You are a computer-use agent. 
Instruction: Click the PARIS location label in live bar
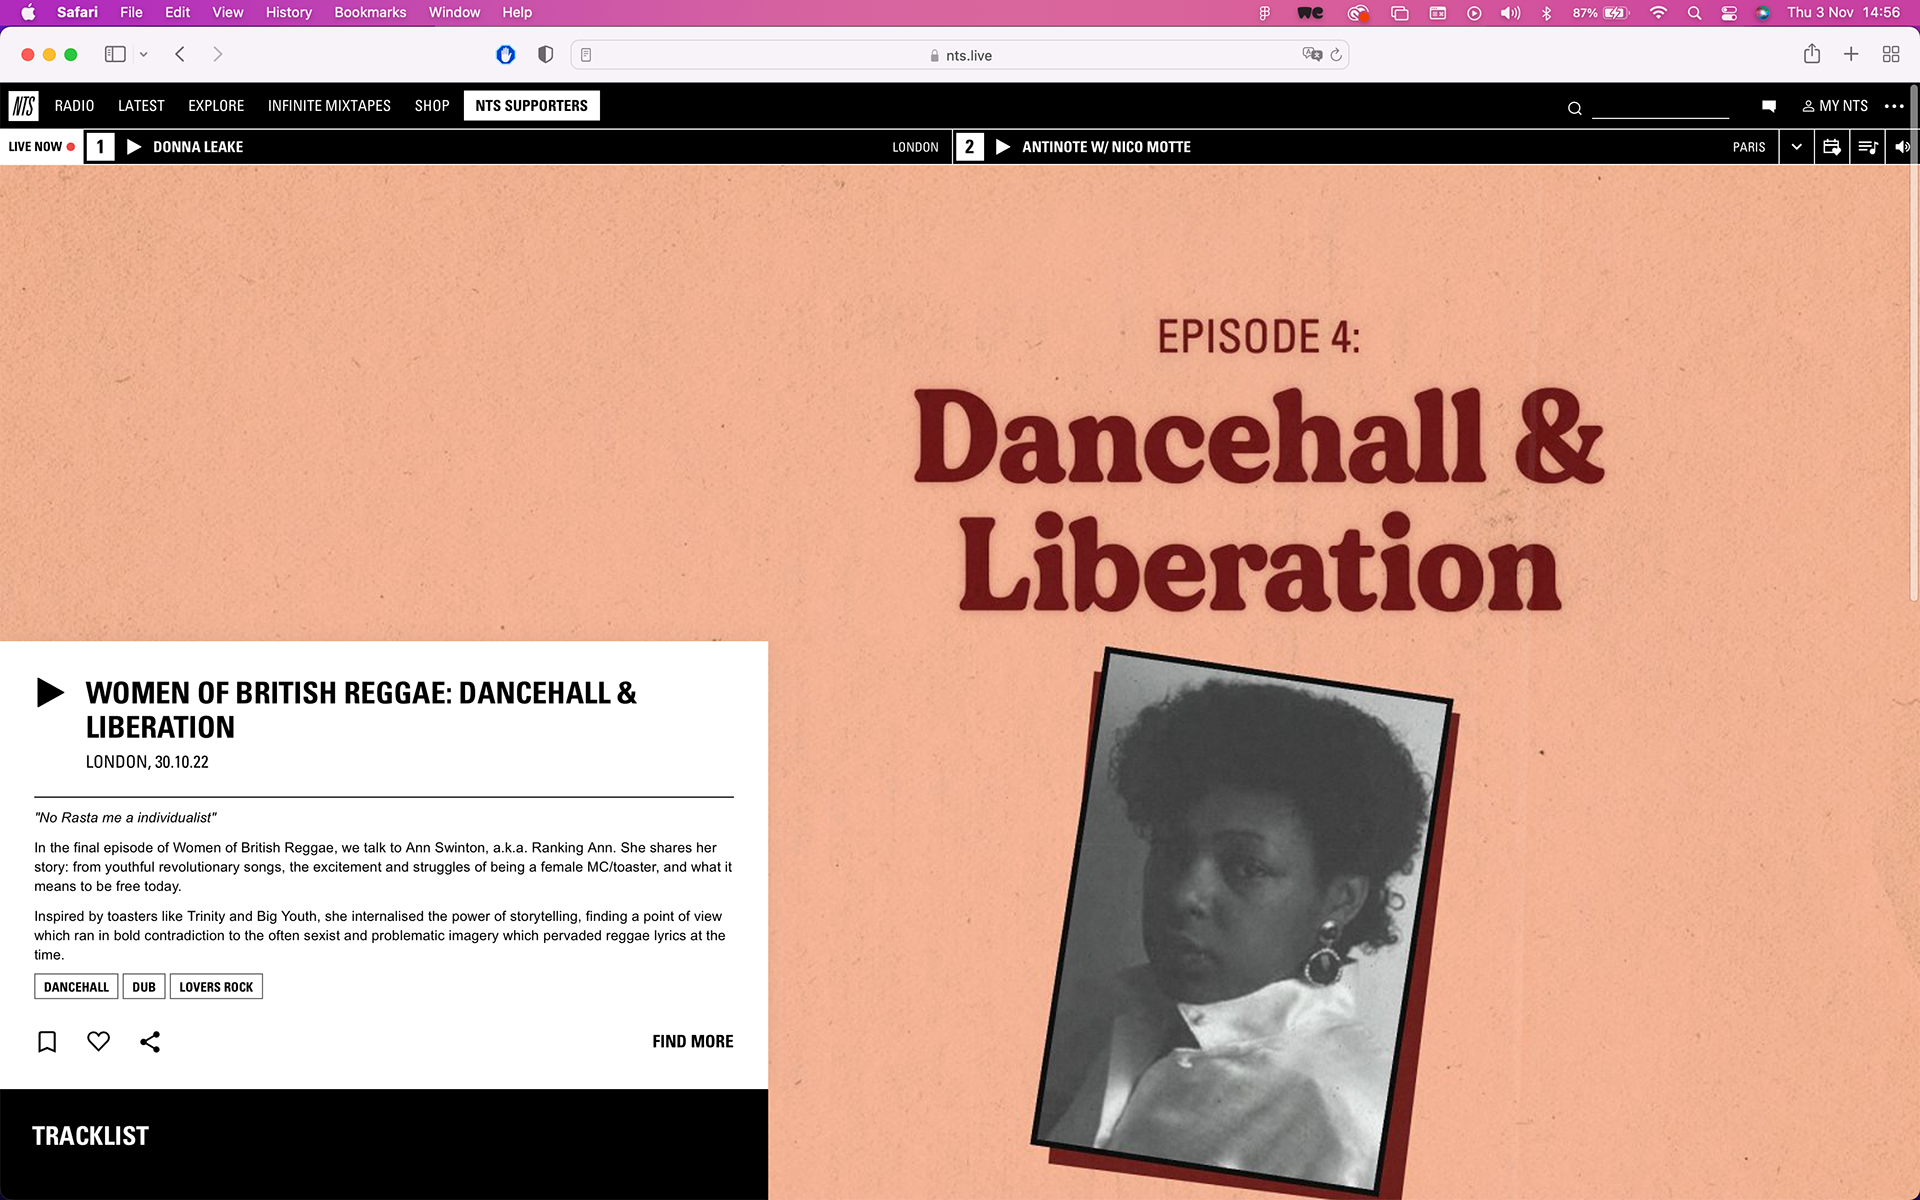(x=1749, y=147)
